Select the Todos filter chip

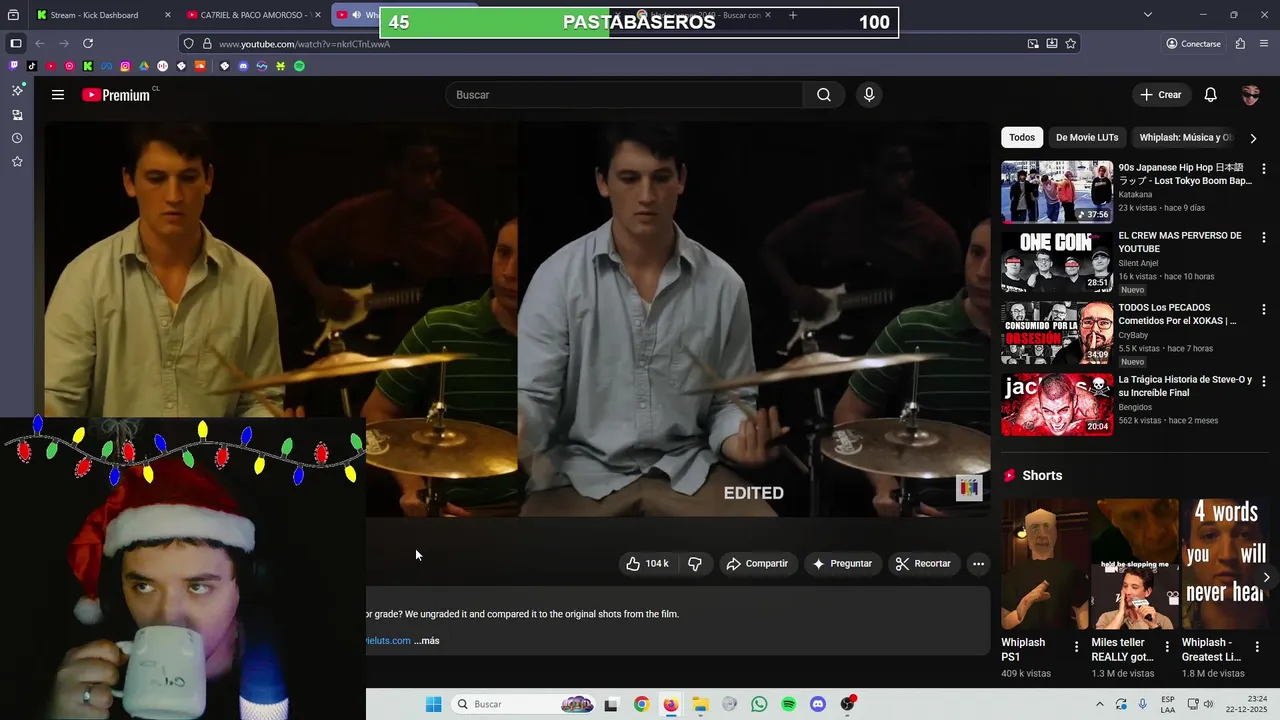tap(1022, 138)
